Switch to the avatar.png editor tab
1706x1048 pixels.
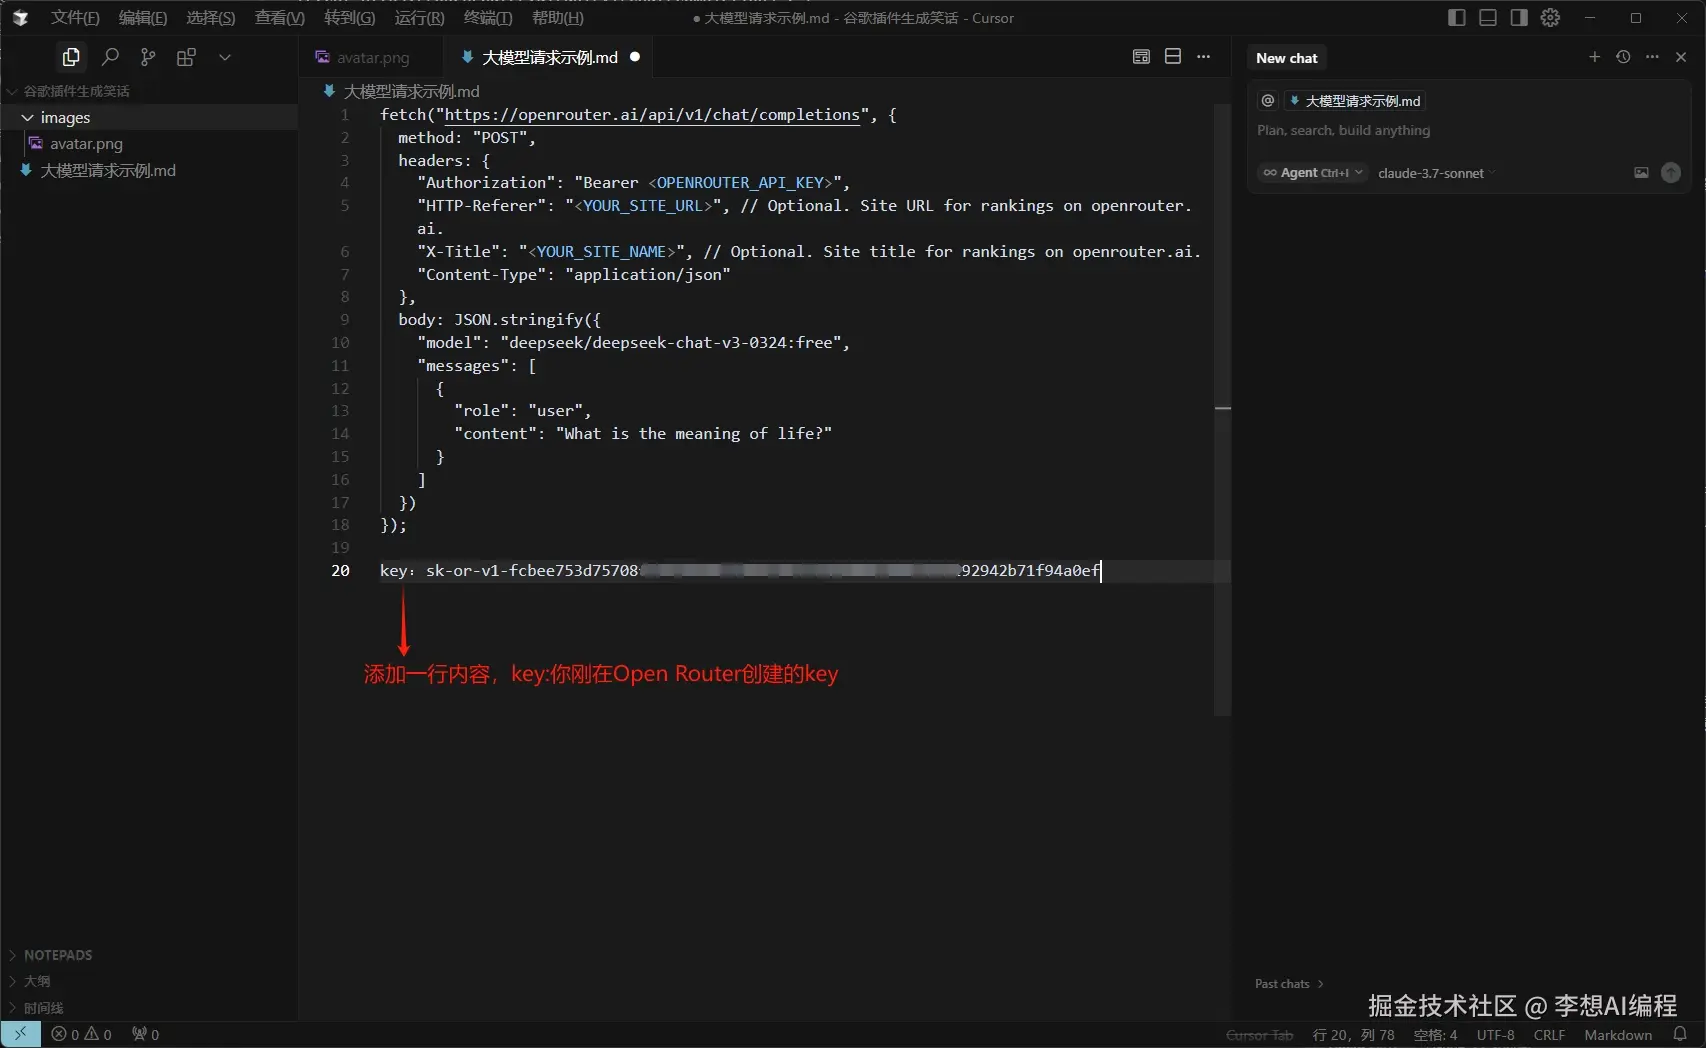[x=370, y=57]
